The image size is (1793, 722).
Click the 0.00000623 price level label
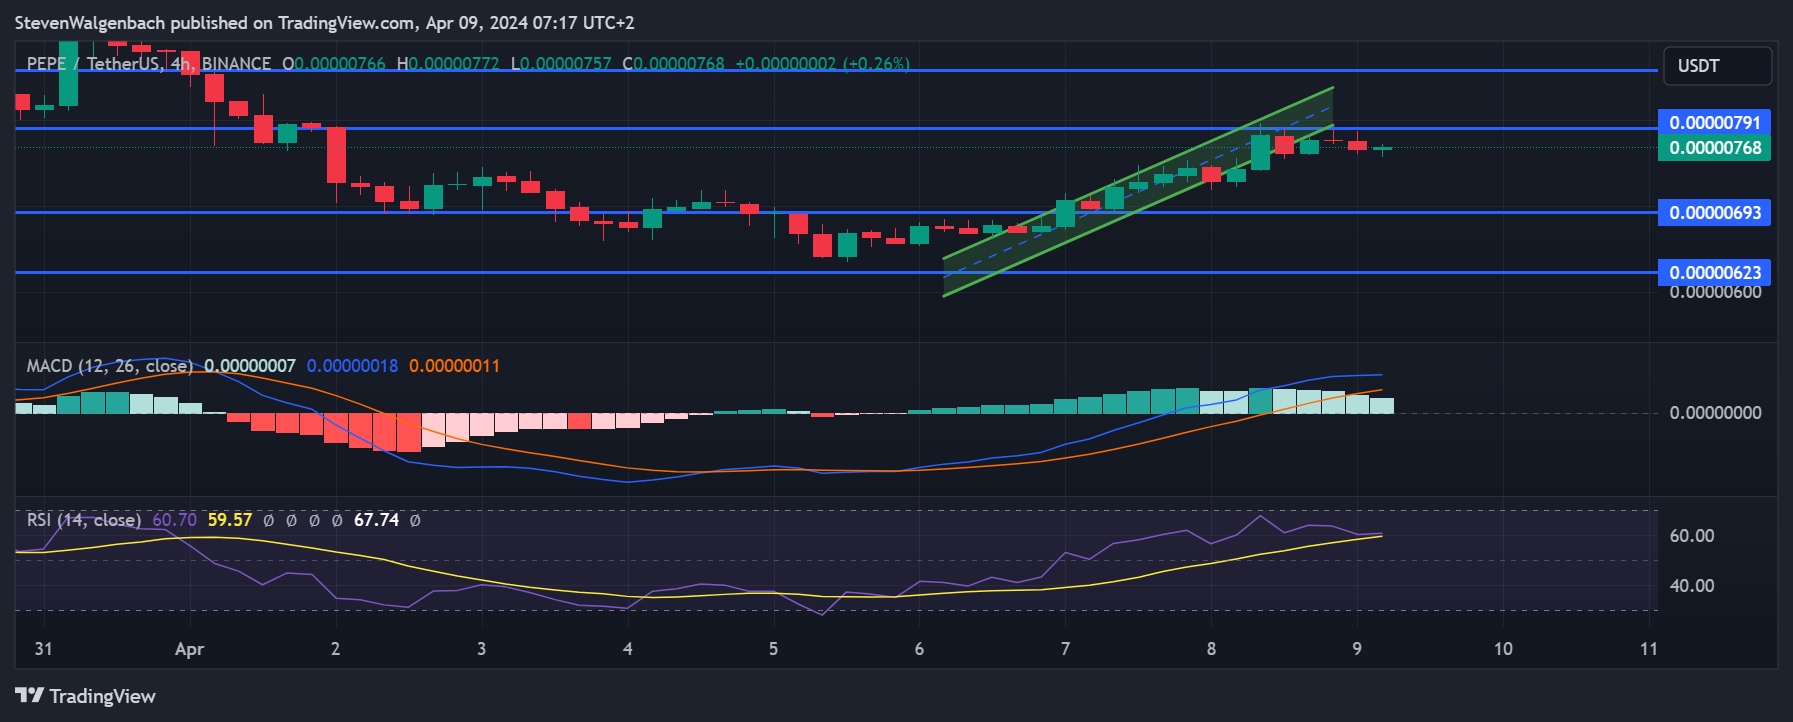1714,272
